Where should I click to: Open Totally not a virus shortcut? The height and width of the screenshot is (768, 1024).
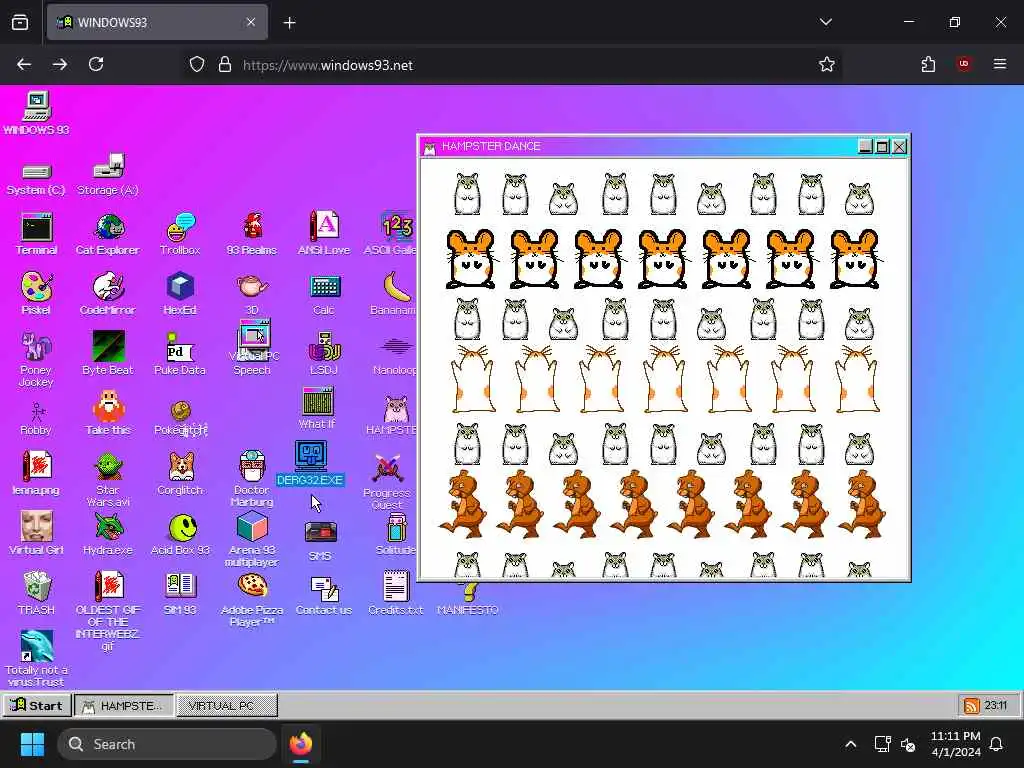tap(37, 658)
